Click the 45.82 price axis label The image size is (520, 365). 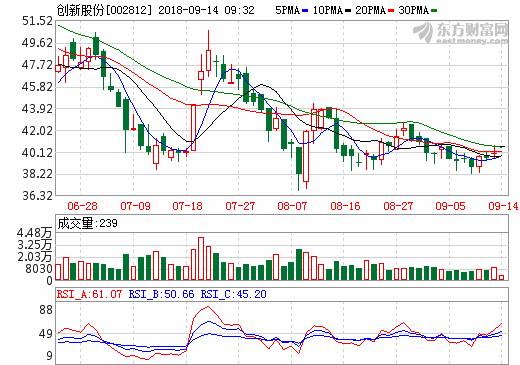(37, 87)
